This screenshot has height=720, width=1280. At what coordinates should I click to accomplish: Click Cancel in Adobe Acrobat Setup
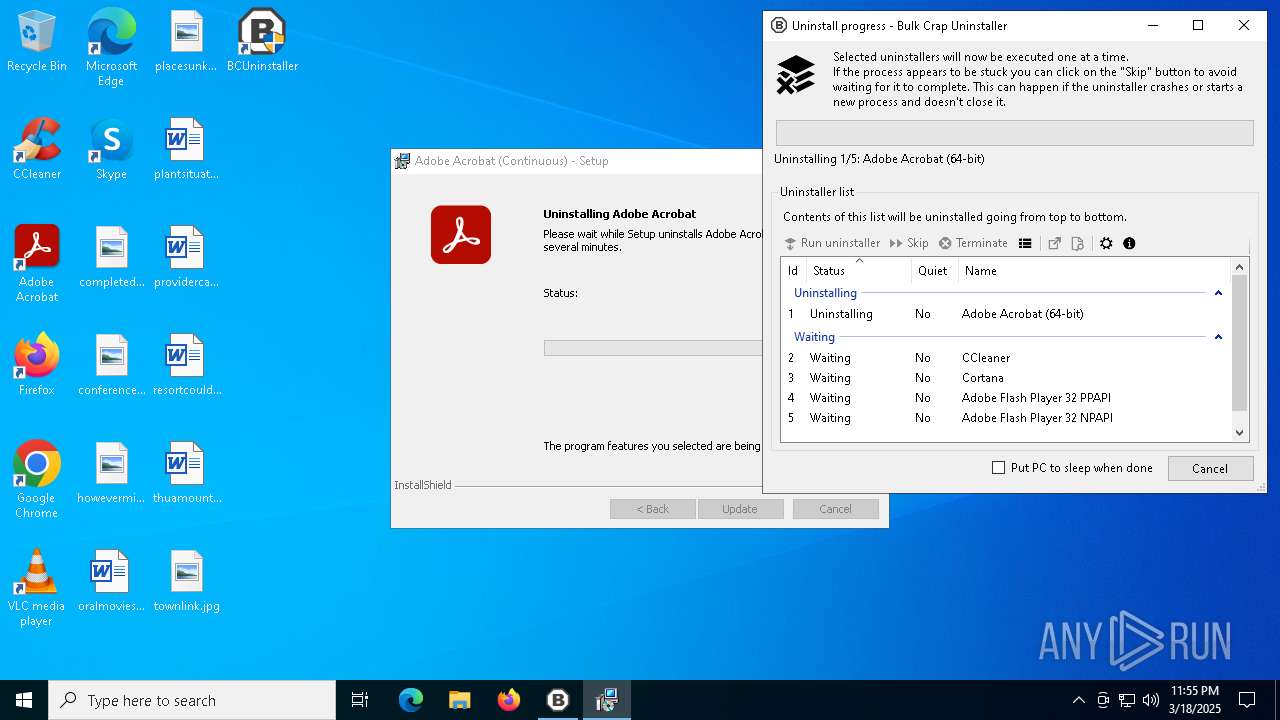click(835, 509)
